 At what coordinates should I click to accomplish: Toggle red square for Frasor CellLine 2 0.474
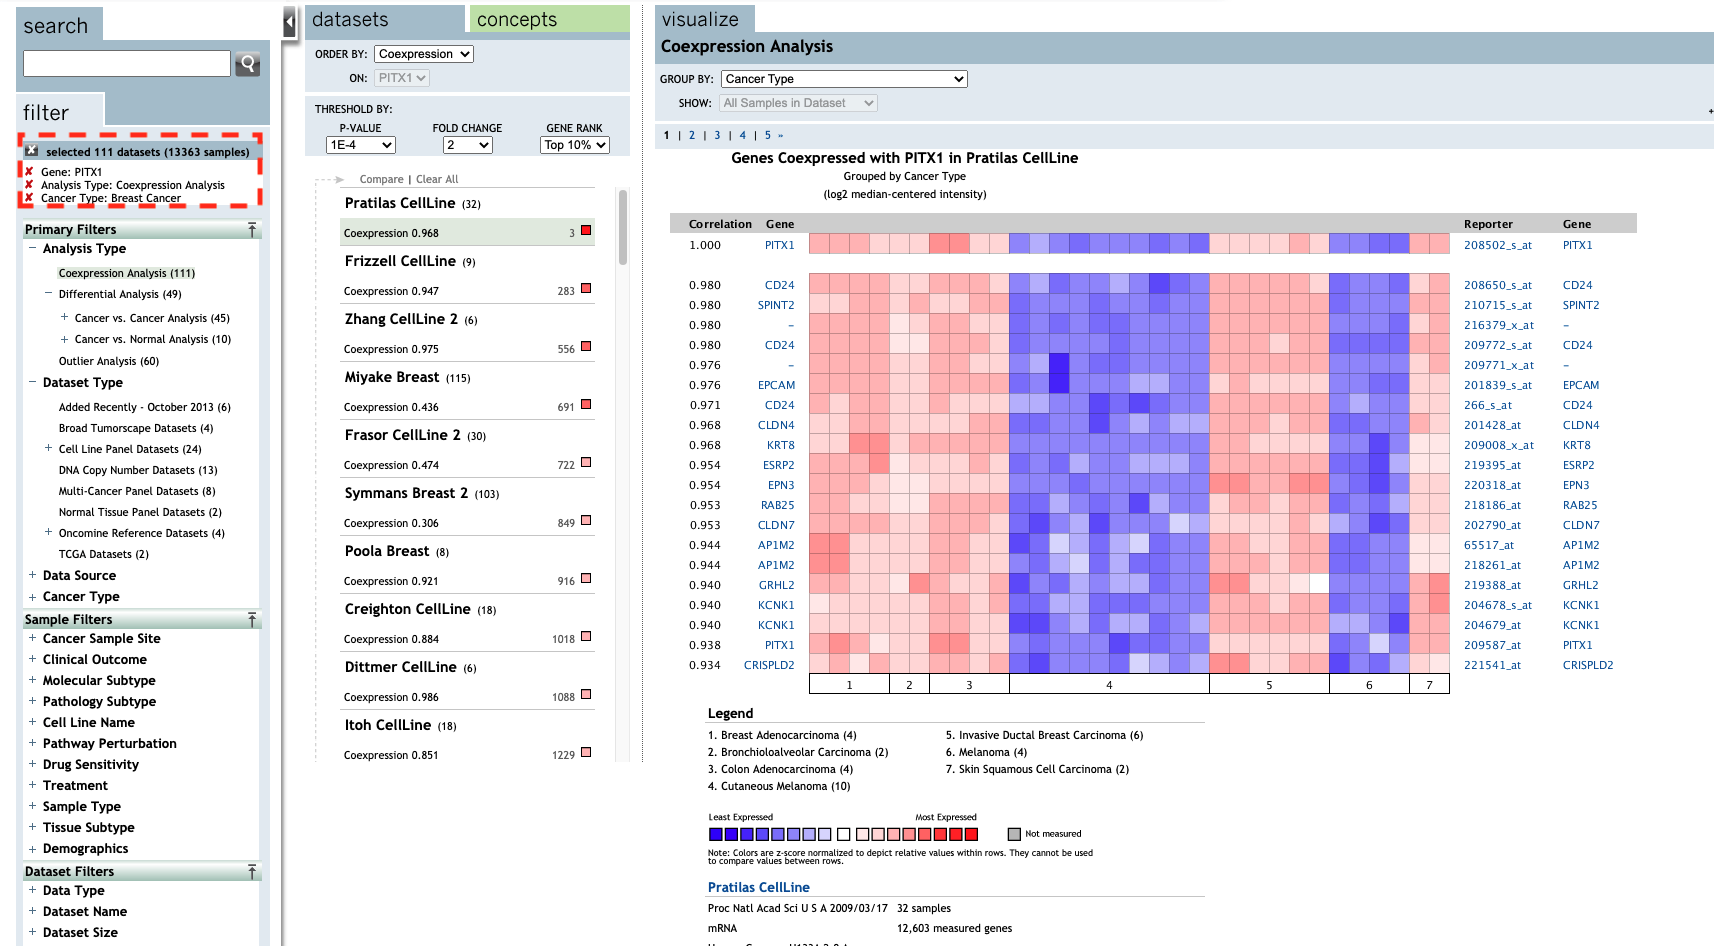[x=586, y=463]
